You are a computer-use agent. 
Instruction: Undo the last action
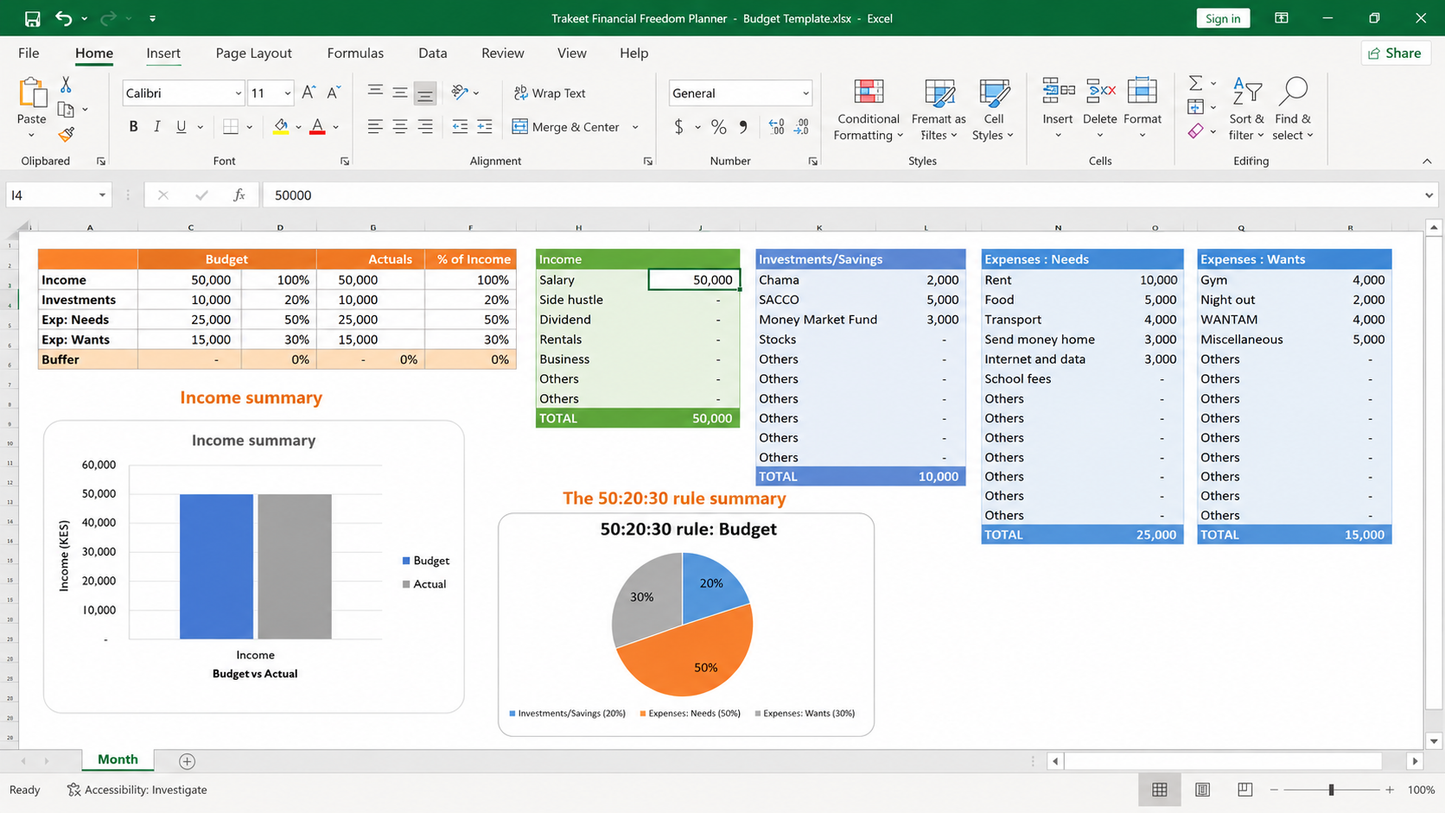click(x=64, y=18)
